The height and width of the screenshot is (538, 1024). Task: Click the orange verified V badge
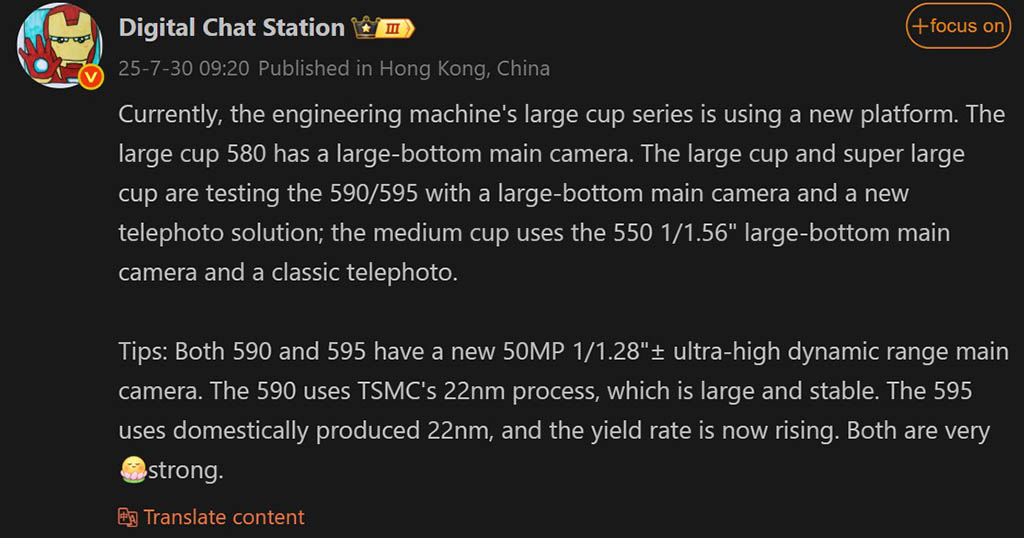[x=91, y=77]
